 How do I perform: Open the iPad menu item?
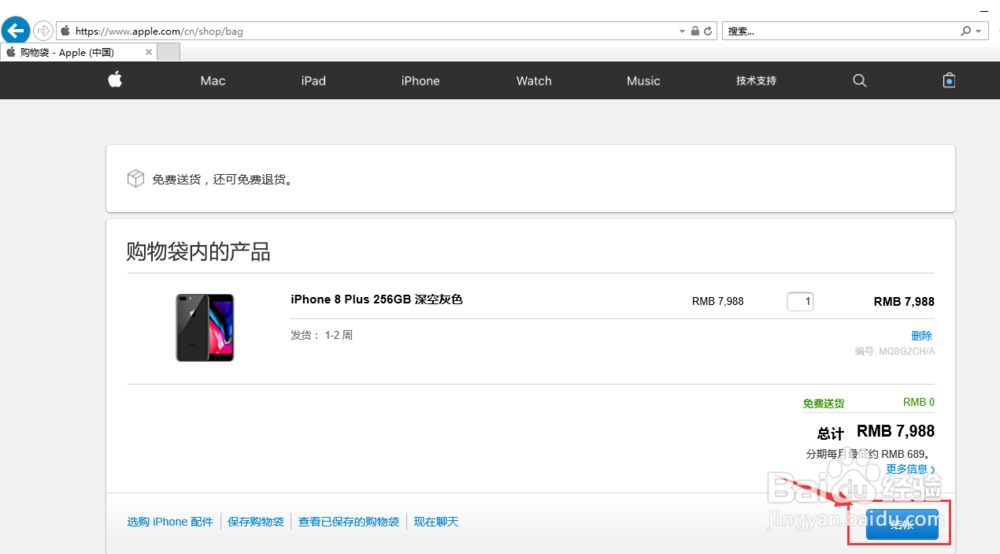click(313, 81)
